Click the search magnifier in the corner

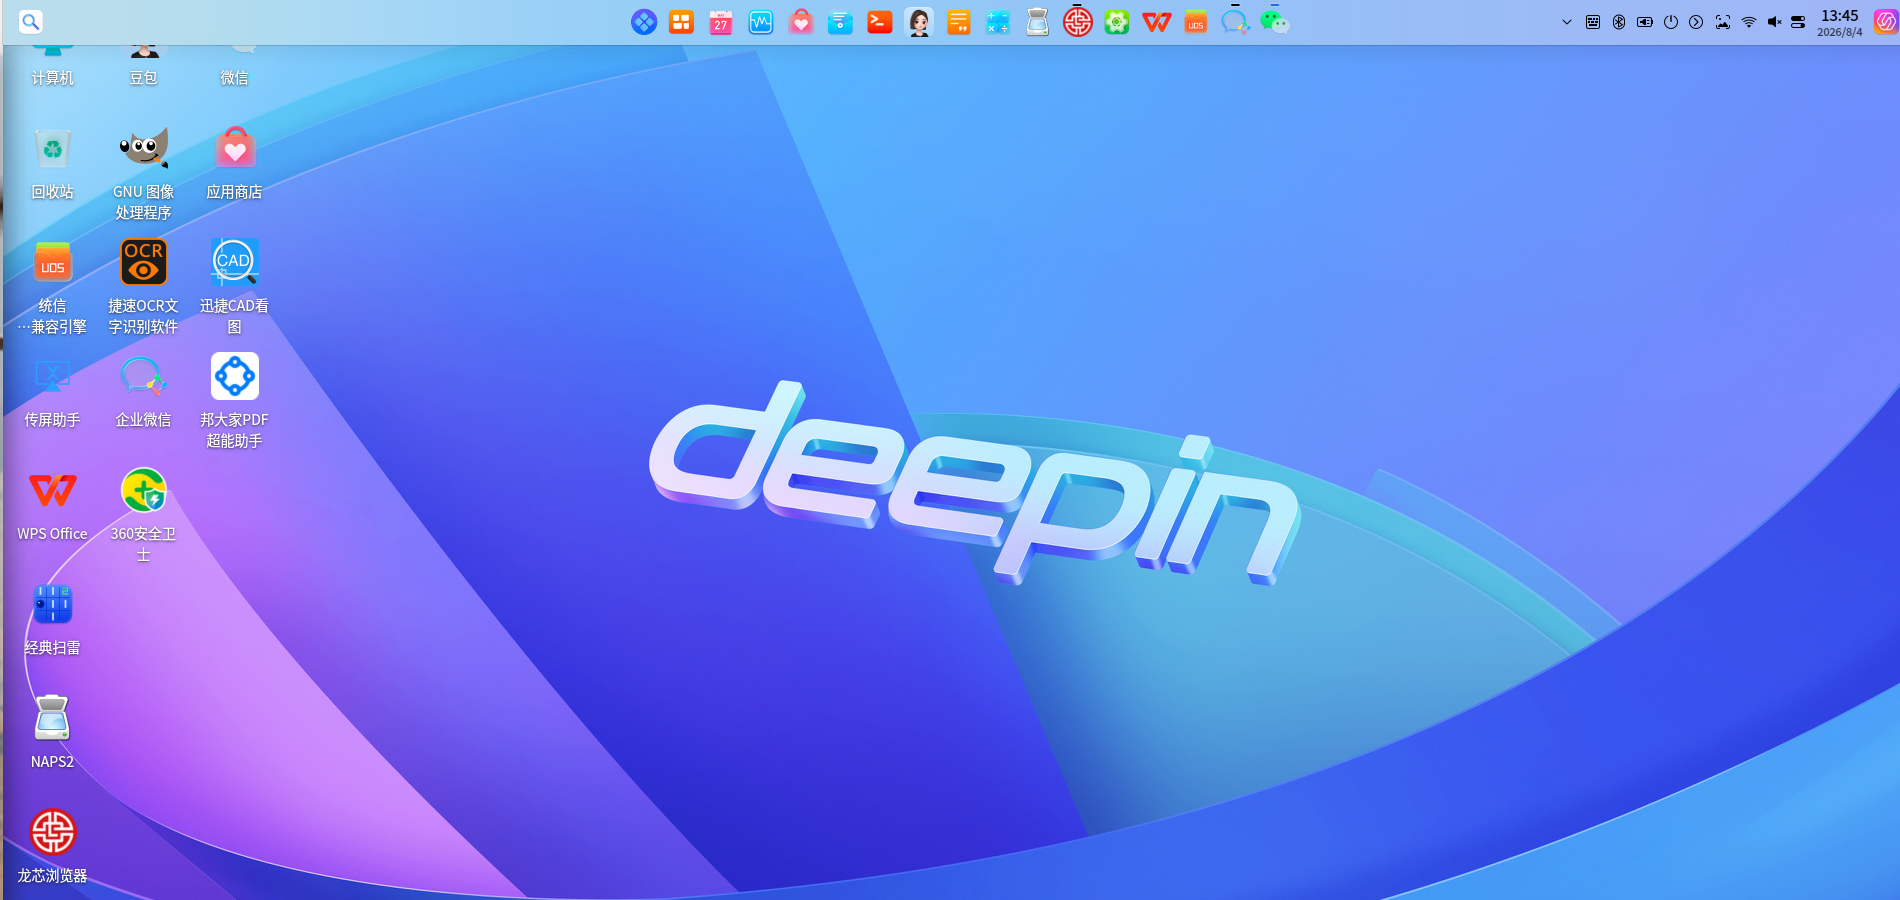point(31,21)
